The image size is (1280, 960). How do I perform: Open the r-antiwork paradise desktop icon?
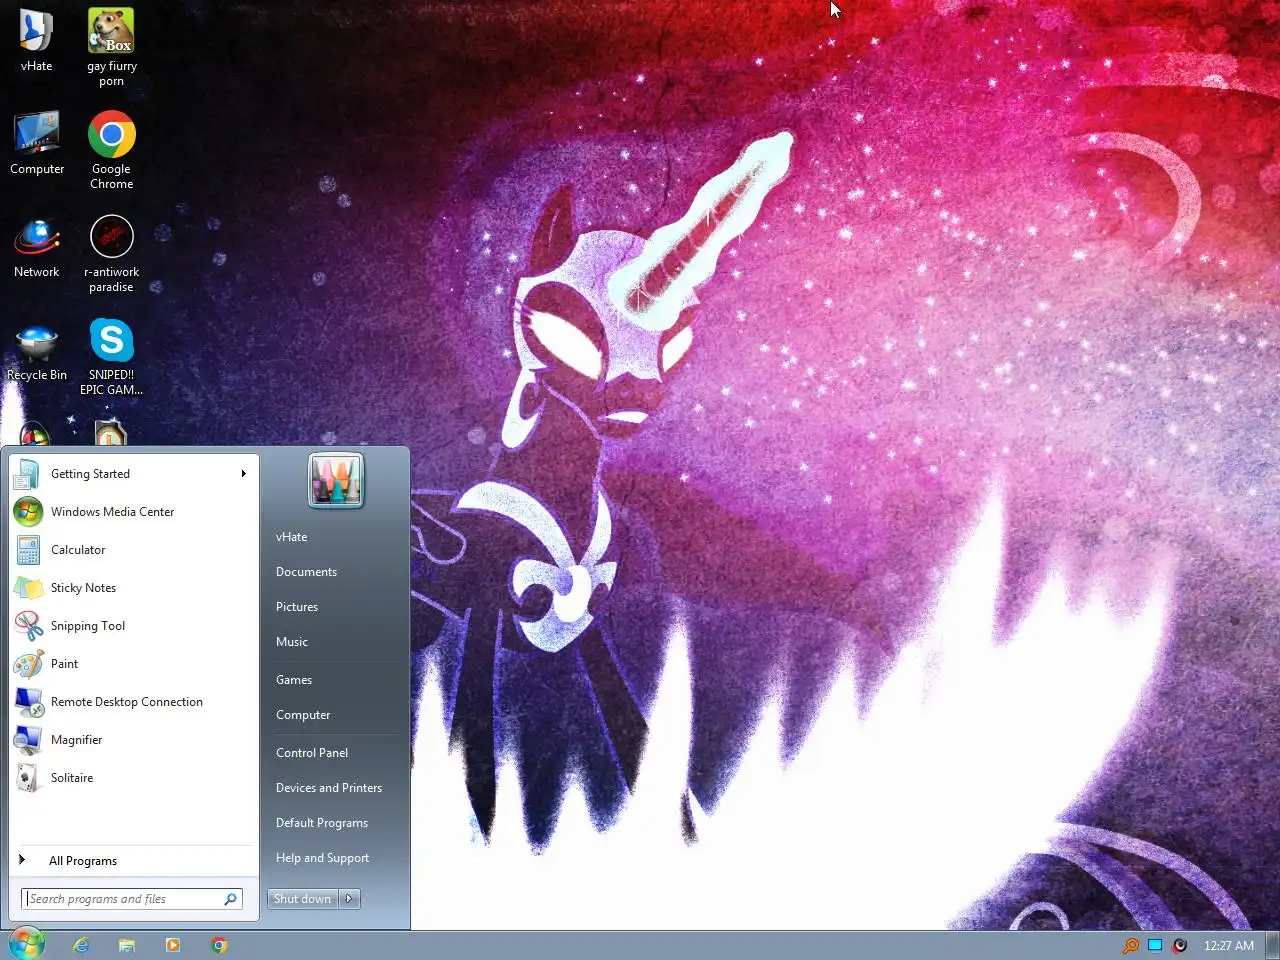tap(111, 253)
